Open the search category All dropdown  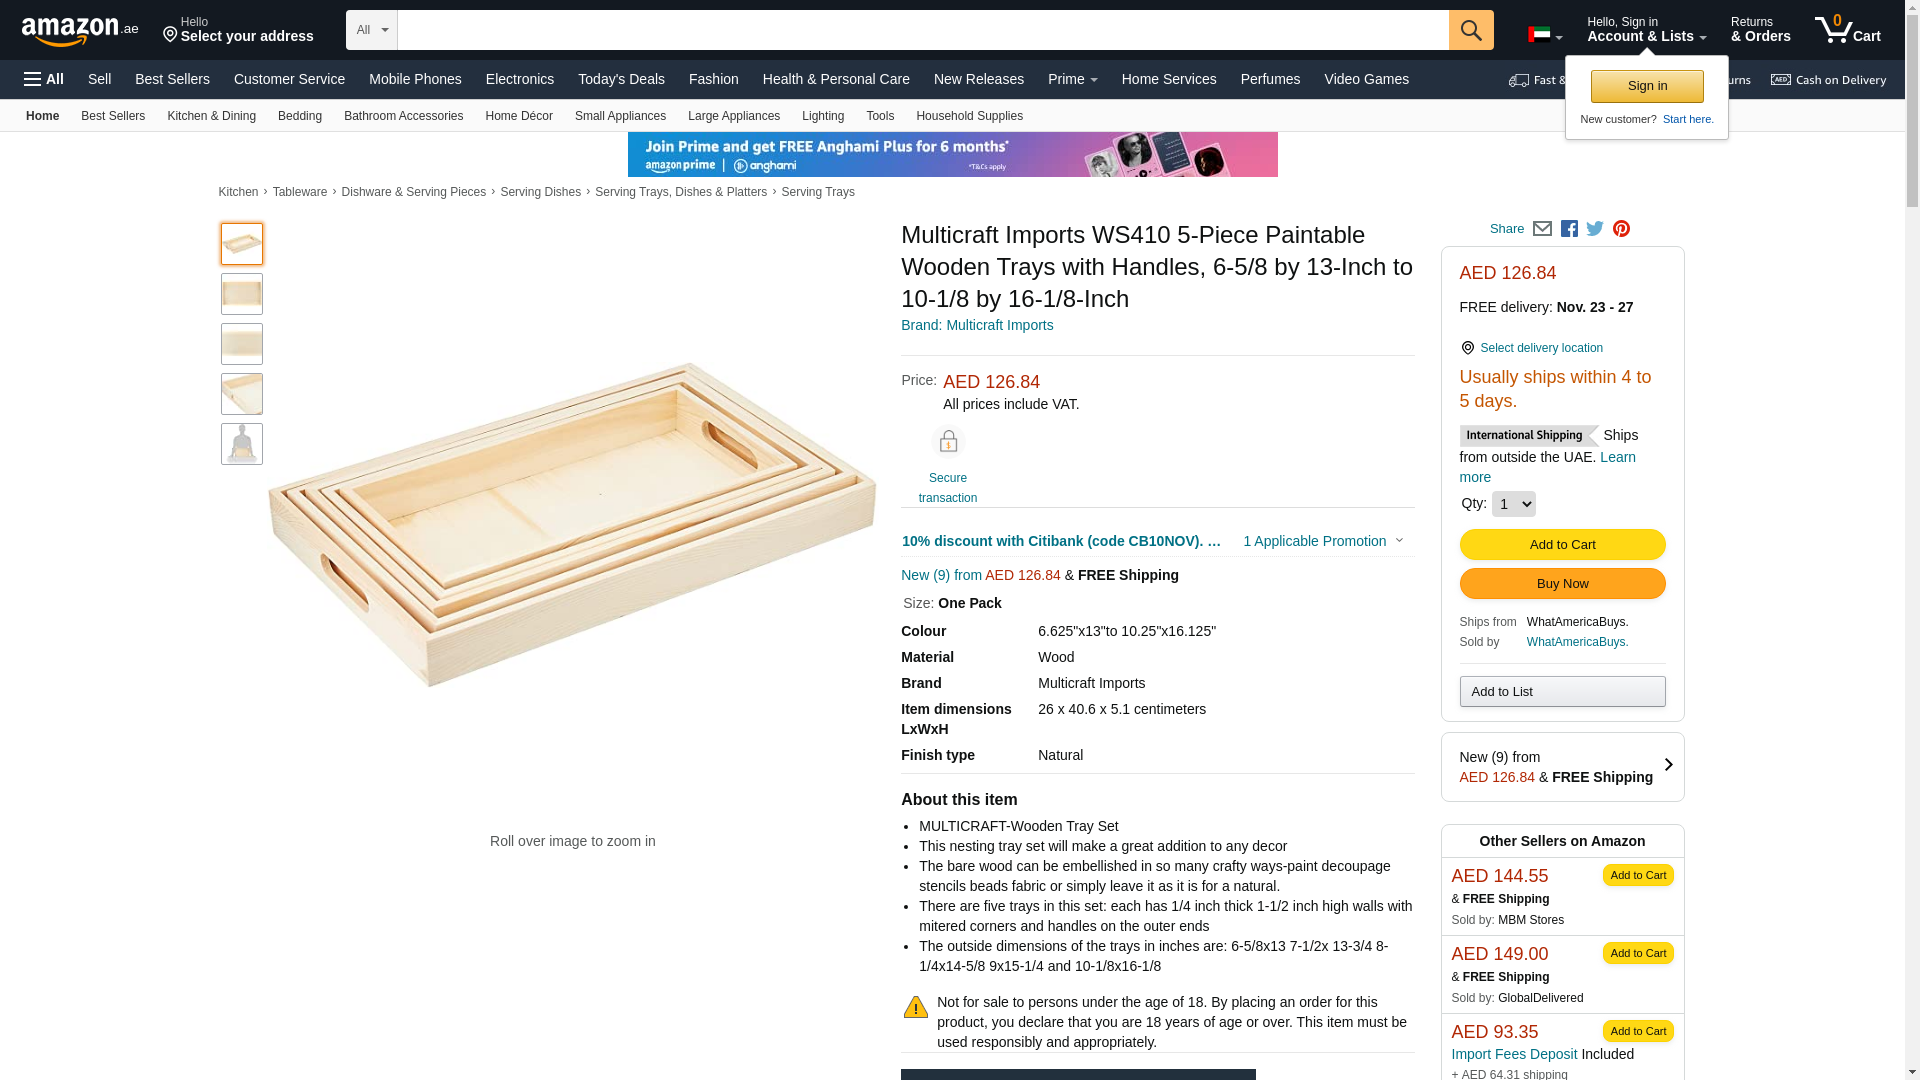coord(371,30)
